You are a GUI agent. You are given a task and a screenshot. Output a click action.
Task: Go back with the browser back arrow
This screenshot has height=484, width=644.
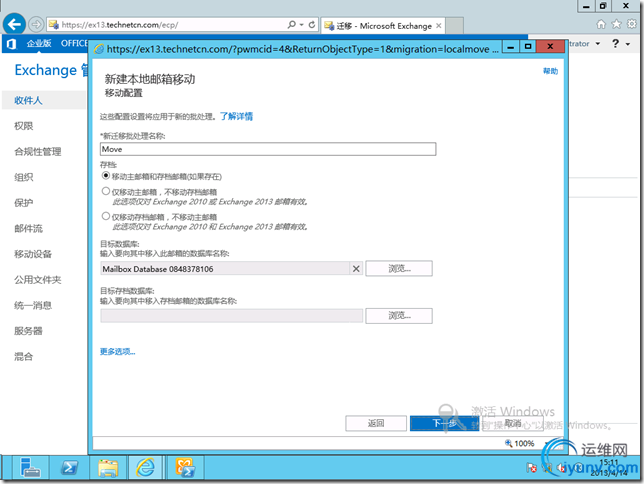coord(14,24)
